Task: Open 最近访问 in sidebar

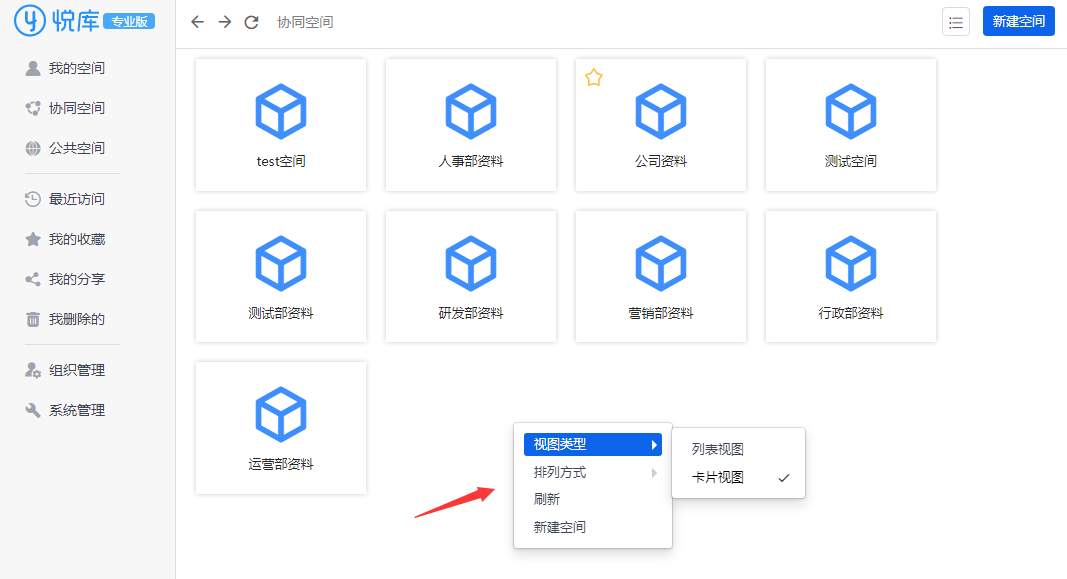Action: point(76,199)
